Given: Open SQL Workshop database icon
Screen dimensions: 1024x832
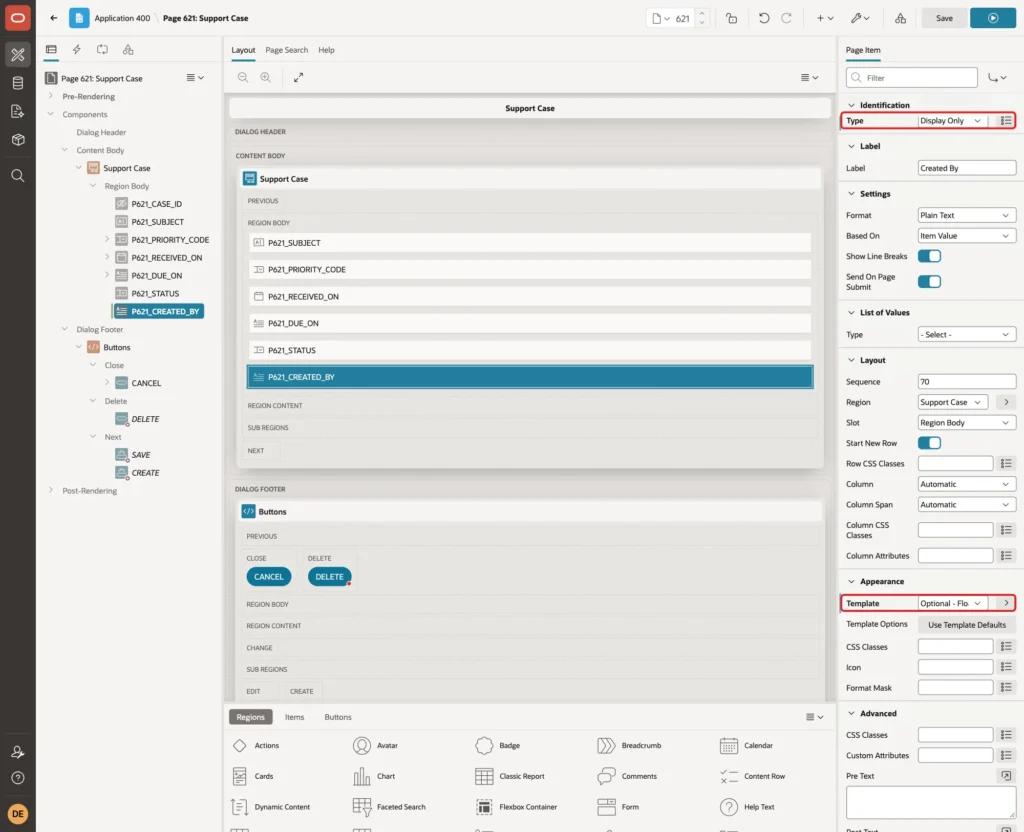Looking at the screenshot, I should point(18,83).
